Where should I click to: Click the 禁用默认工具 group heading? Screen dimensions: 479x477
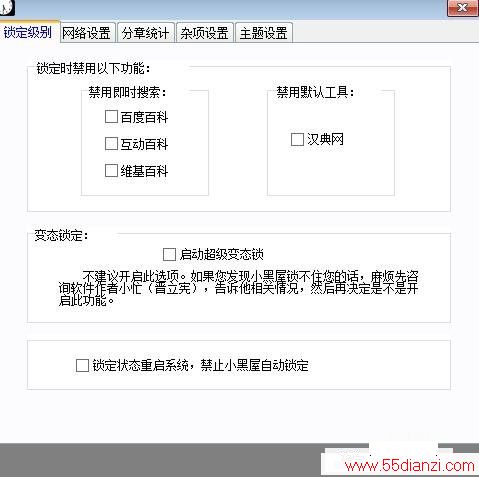click(x=315, y=92)
